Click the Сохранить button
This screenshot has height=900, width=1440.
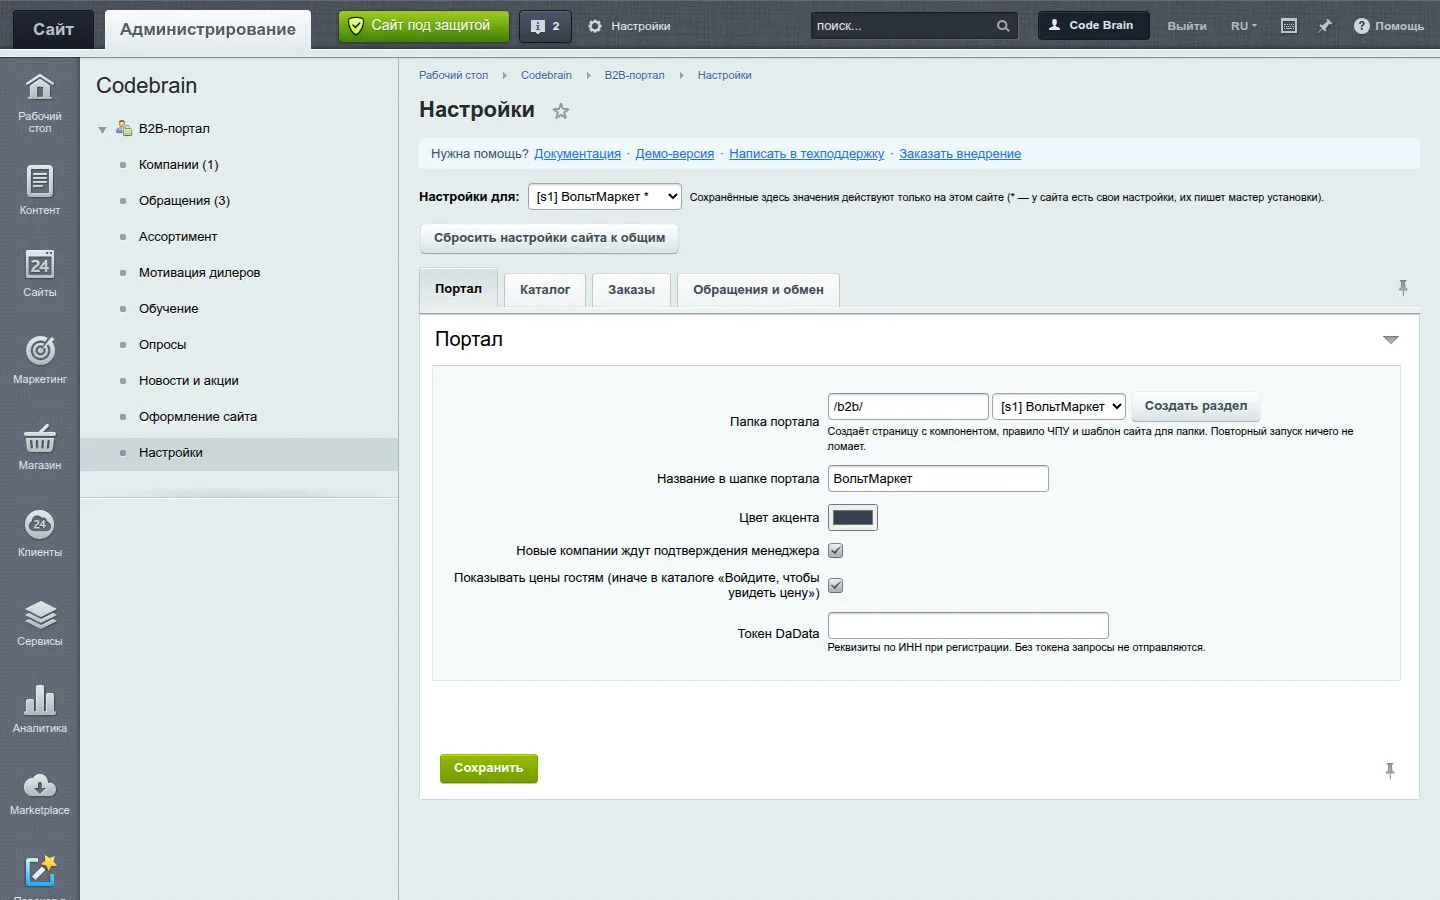point(489,768)
